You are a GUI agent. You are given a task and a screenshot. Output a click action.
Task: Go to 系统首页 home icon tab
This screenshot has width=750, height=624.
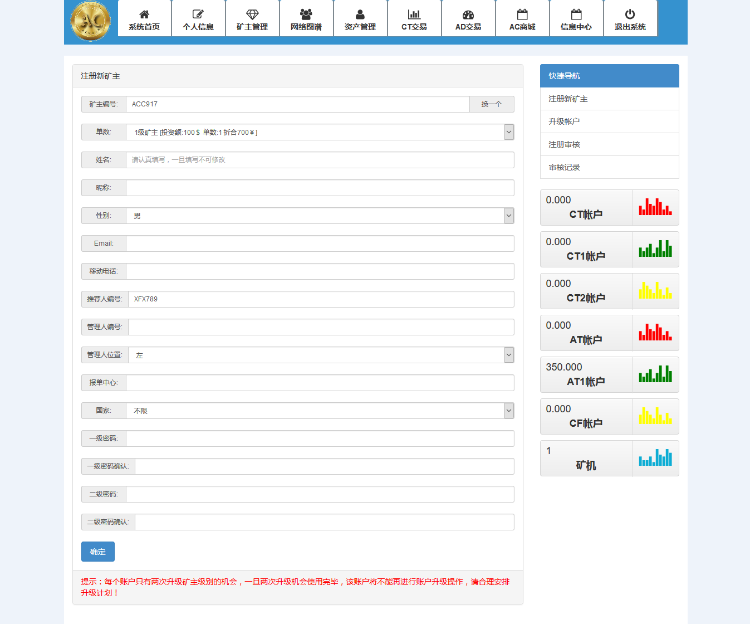pyautogui.click(x=144, y=19)
